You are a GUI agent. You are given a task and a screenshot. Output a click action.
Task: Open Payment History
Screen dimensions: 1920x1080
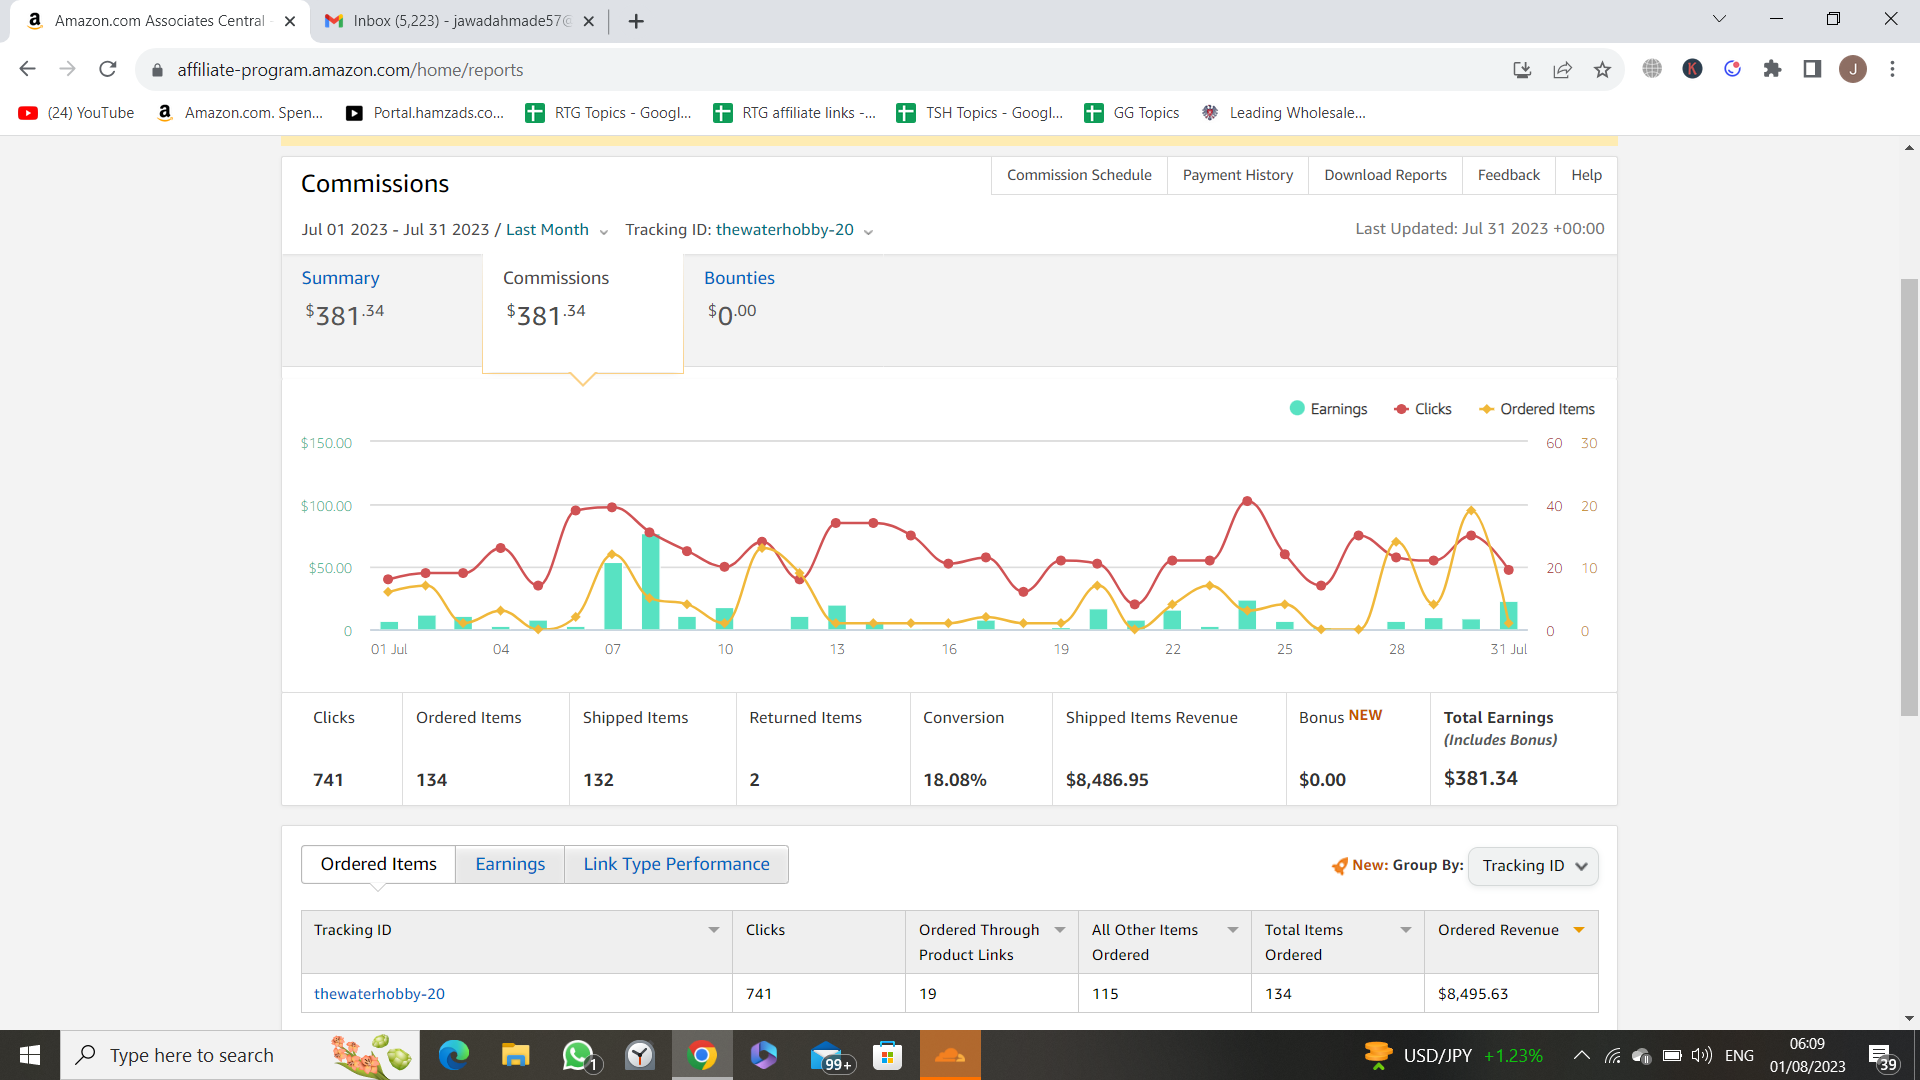point(1237,175)
